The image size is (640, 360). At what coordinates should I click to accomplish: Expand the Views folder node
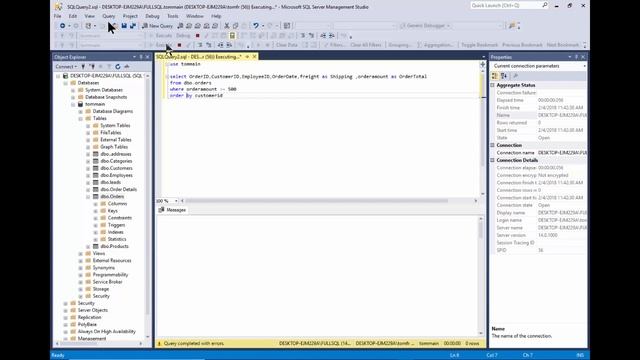coord(80,253)
